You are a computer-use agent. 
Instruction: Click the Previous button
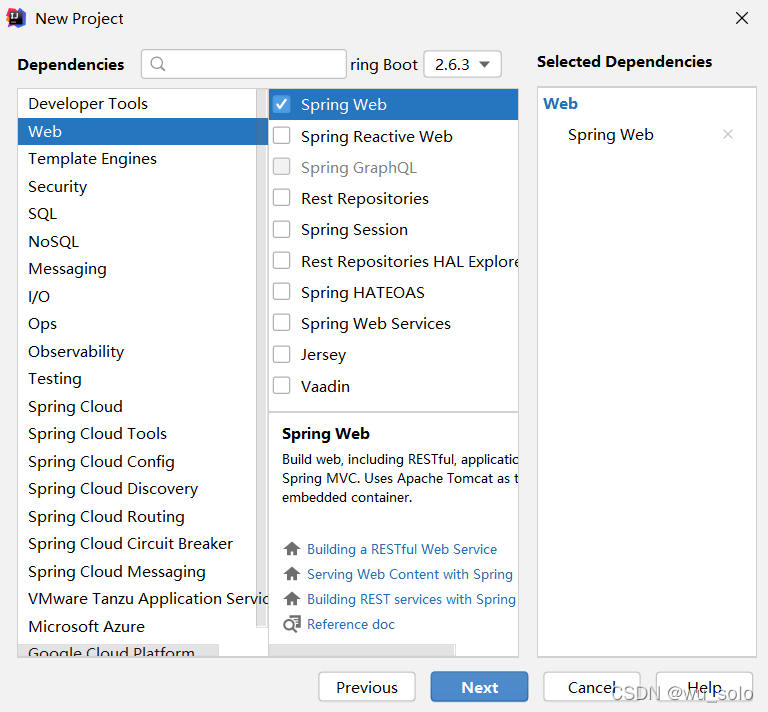[367, 687]
